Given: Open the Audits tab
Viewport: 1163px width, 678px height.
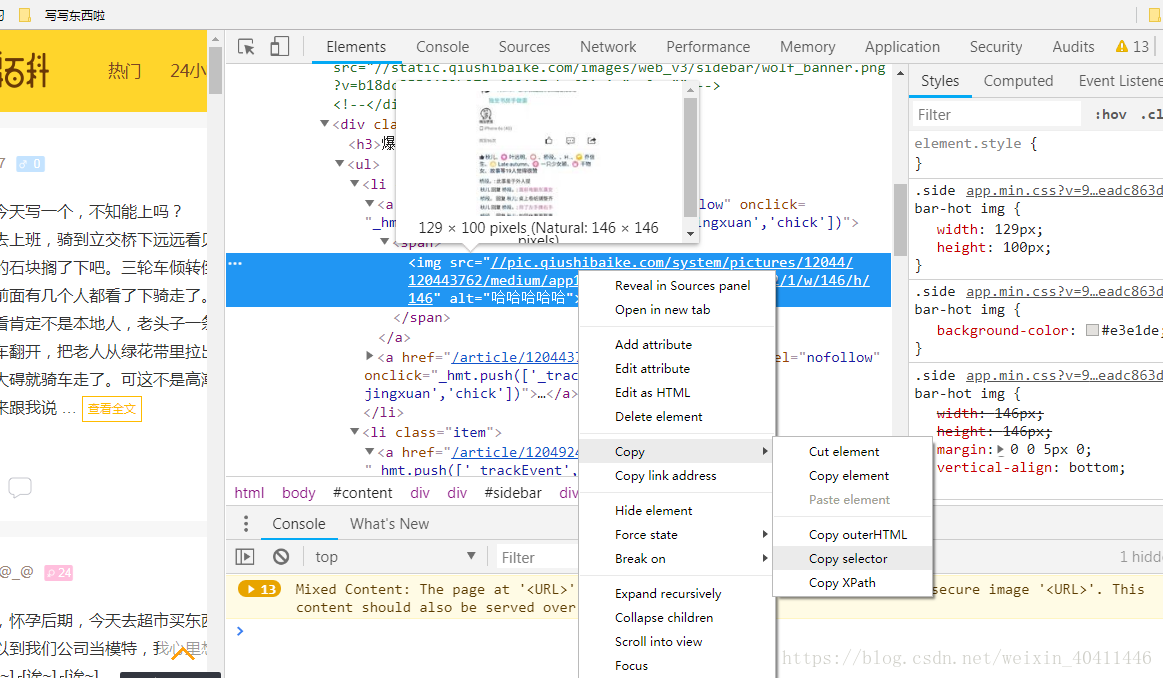Looking at the screenshot, I should 1073,47.
